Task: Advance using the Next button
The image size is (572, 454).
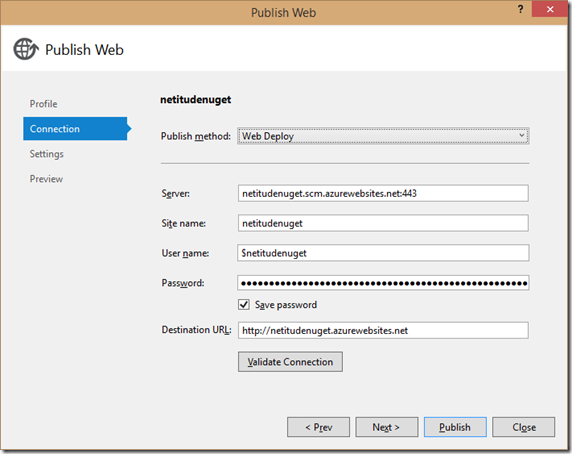Action: [x=387, y=427]
